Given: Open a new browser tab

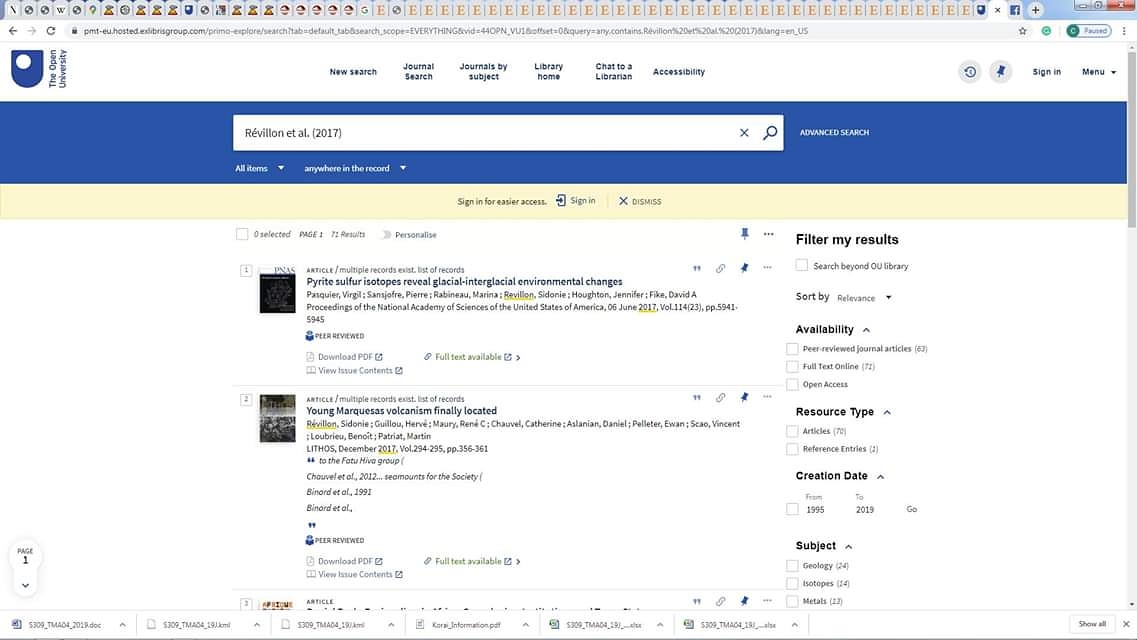Looking at the screenshot, I should (1035, 9).
